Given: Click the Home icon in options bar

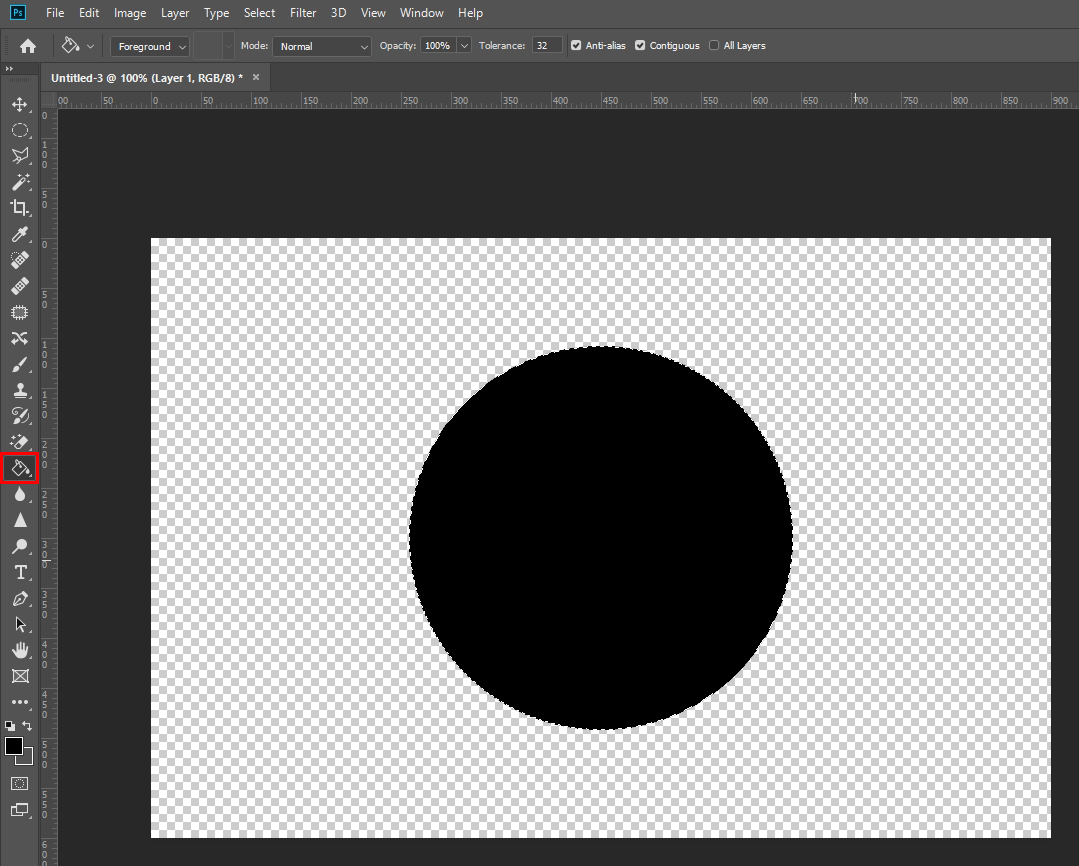Looking at the screenshot, I should click(28, 46).
